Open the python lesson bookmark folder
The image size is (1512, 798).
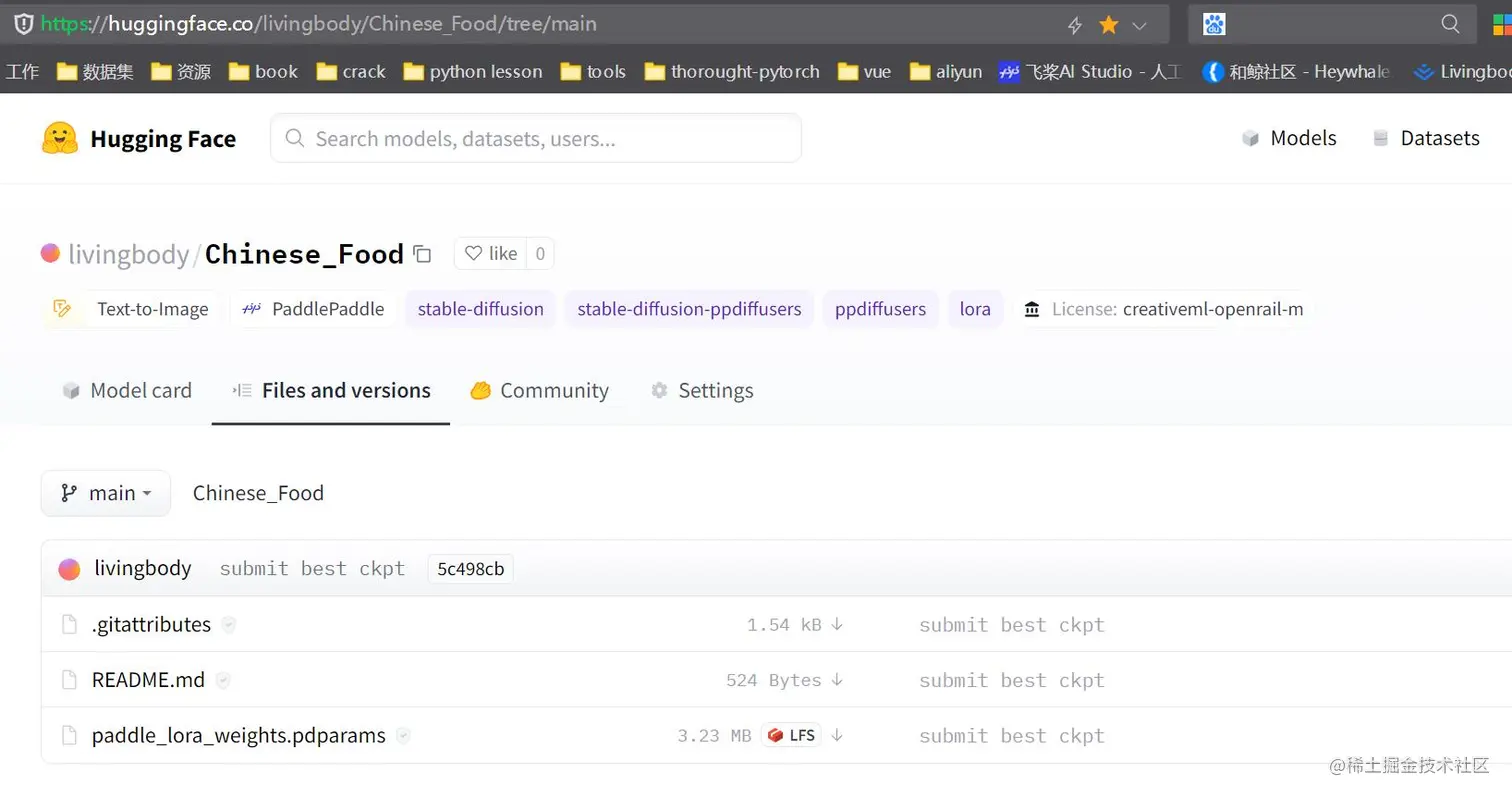pos(473,71)
